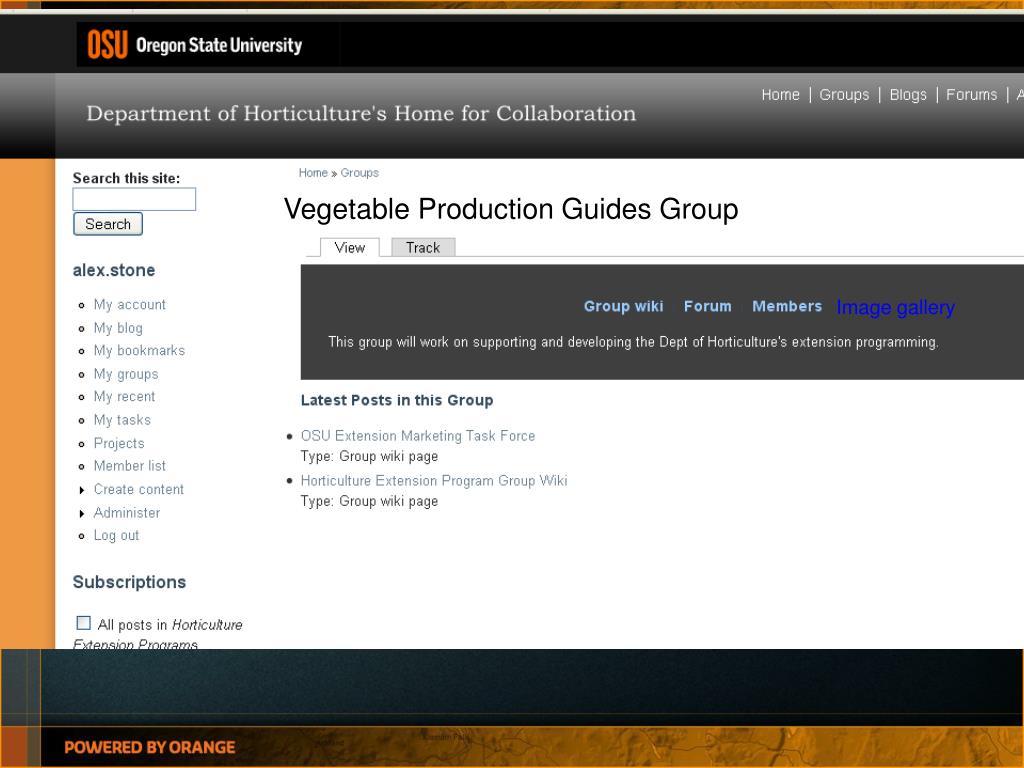The image size is (1024, 768).
Task: Toggle All posts in Horticulture Extension Programs checkbox
Action: tap(84, 623)
